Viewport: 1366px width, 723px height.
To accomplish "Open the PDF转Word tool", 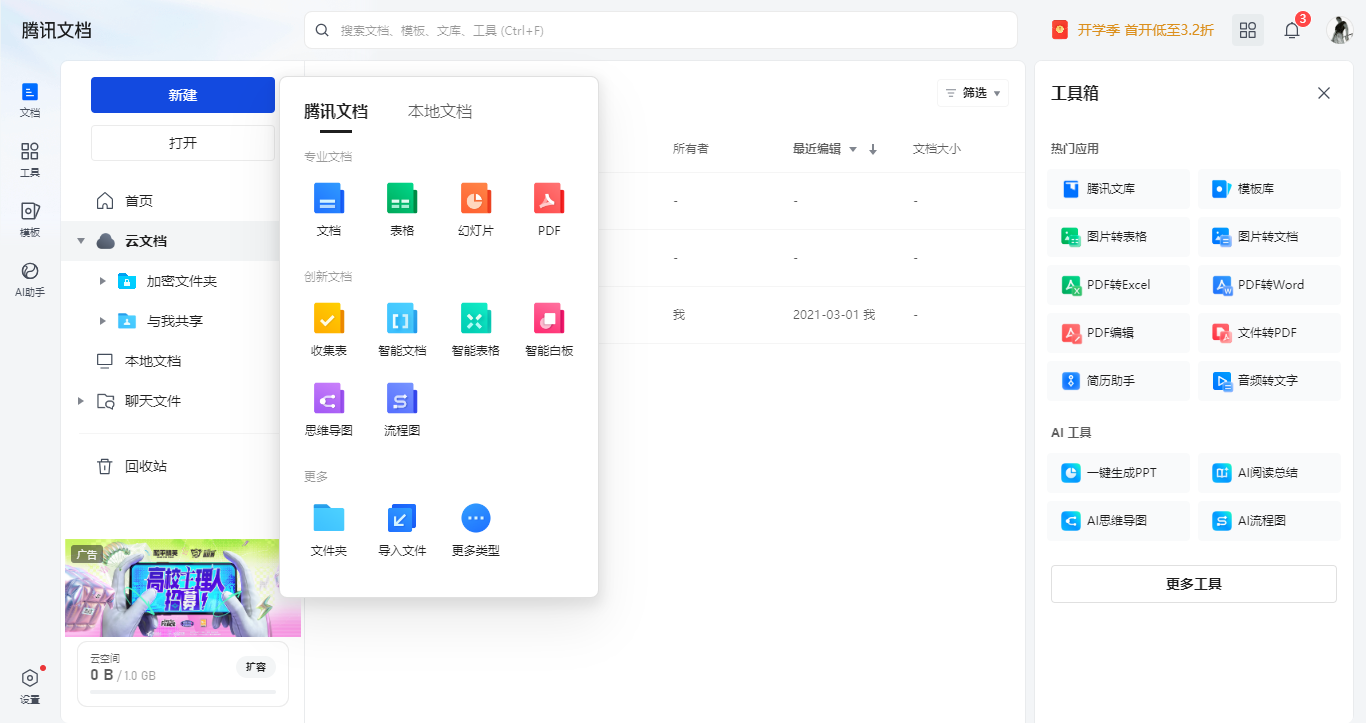I will click(x=1269, y=284).
